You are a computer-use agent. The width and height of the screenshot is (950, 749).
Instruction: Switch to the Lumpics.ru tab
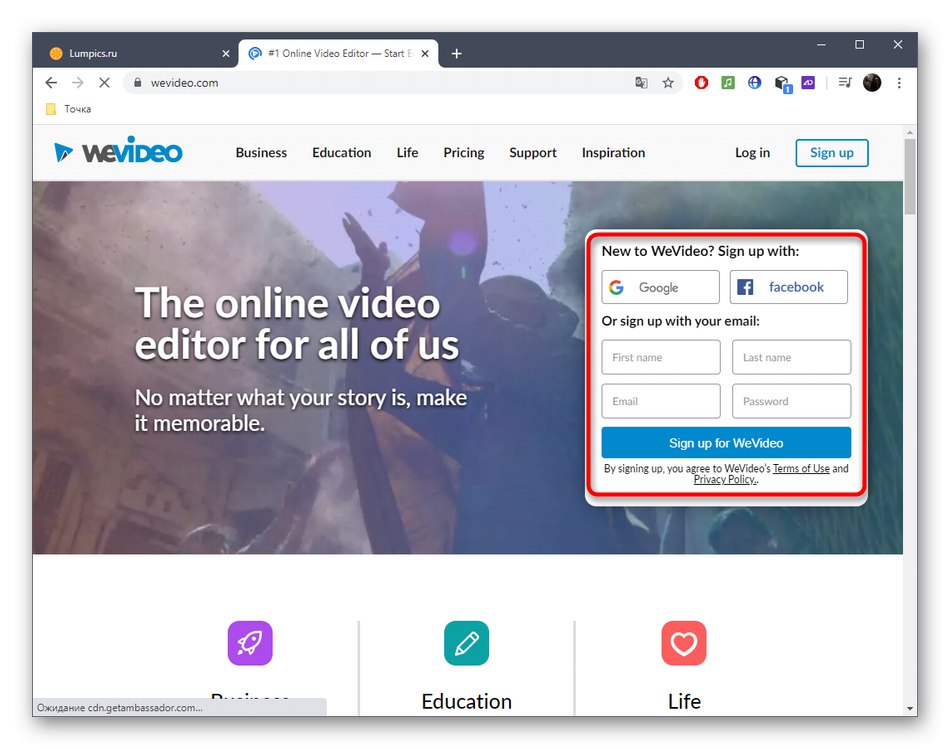point(139,53)
